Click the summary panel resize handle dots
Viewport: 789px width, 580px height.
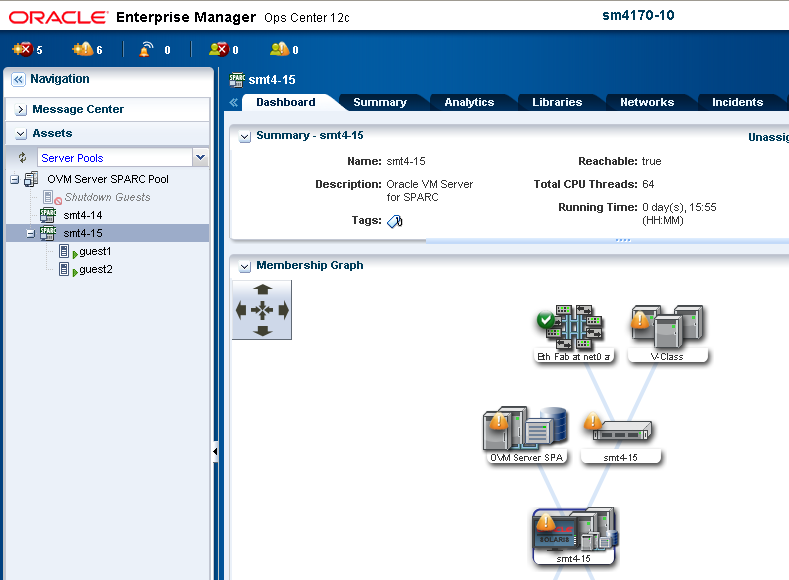click(623, 240)
